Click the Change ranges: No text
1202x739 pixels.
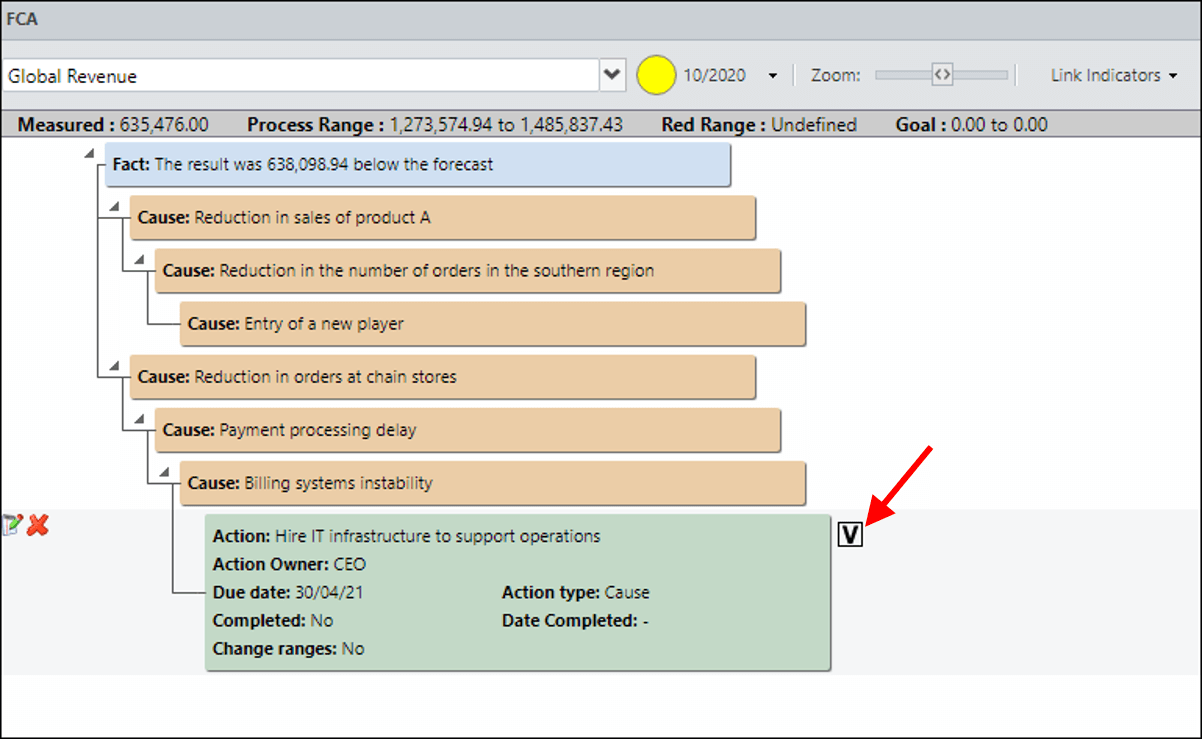289,648
